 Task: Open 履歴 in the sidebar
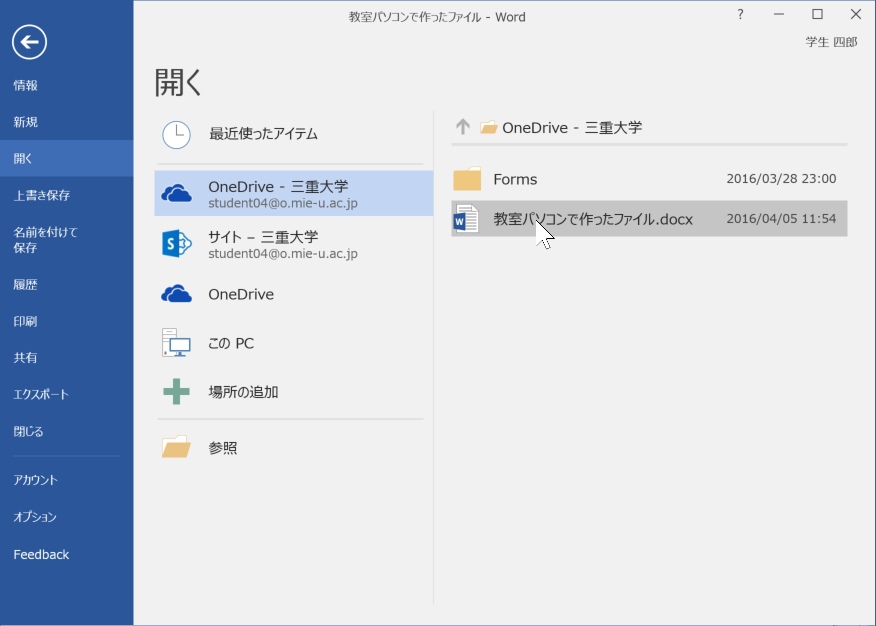tap(26, 285)
